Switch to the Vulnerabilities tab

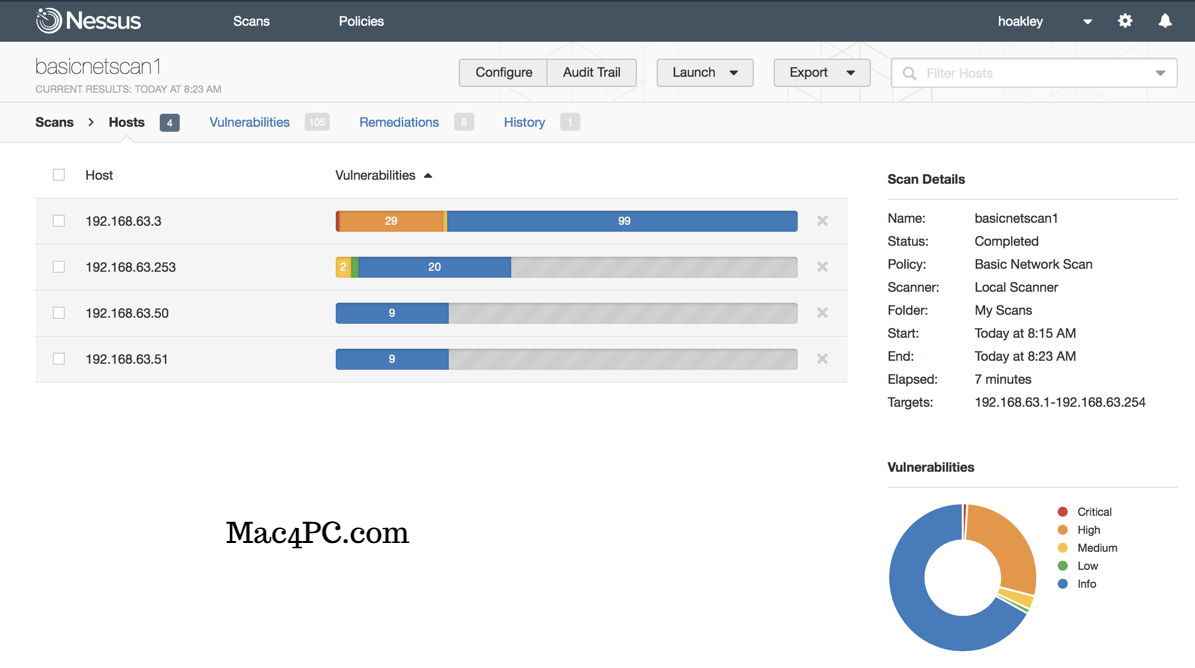click(249, 122)
